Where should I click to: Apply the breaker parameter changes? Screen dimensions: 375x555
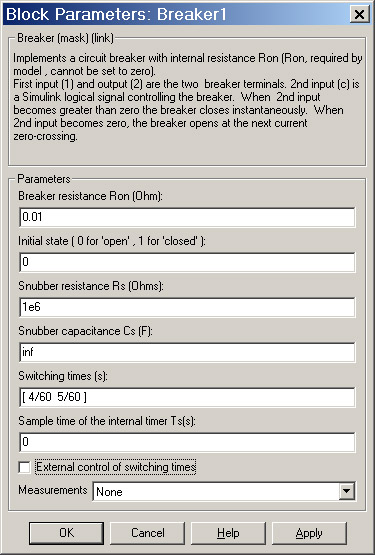coord(309,533)
